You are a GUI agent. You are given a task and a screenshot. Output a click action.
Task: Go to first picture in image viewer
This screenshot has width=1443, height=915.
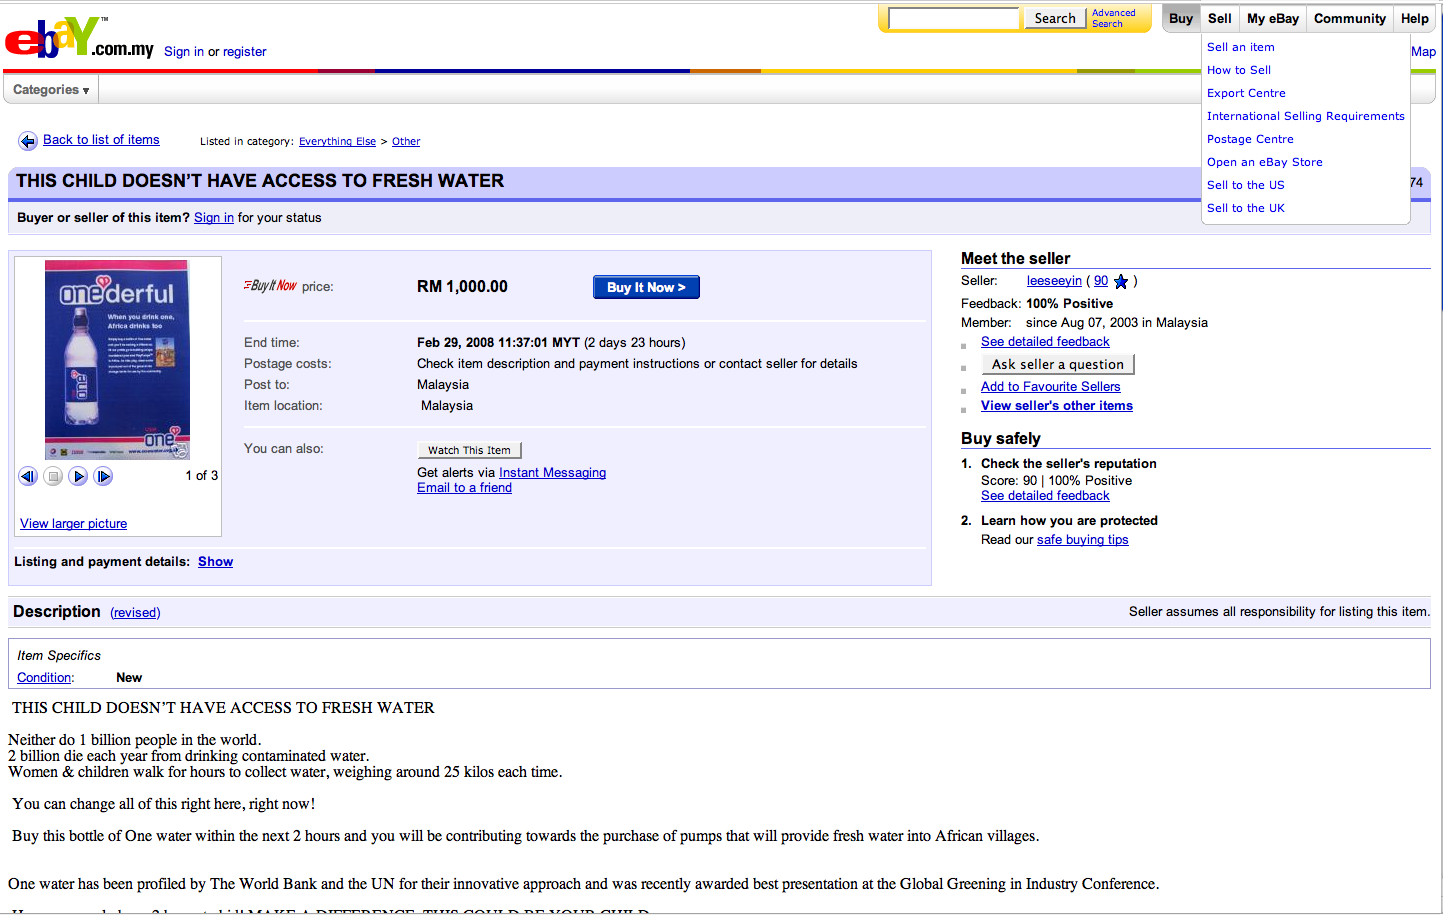point(28,476)
